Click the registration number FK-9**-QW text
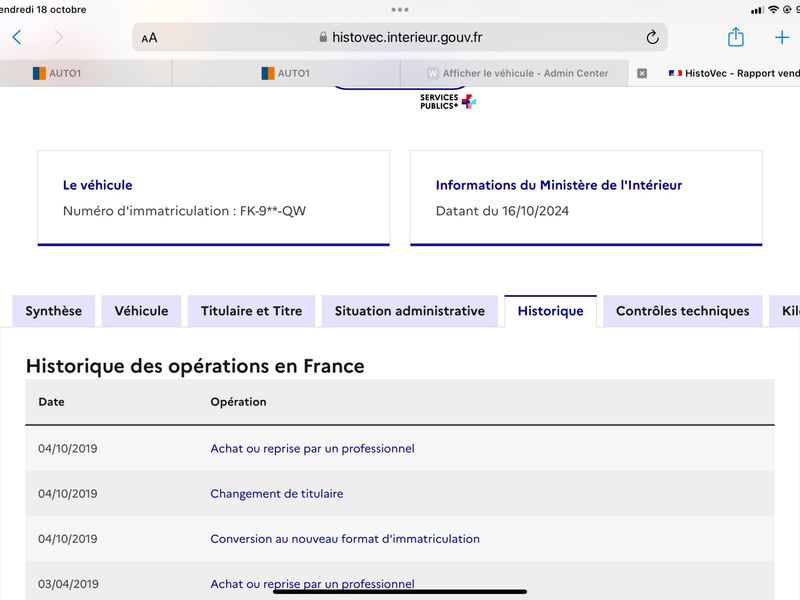The height and width of the screenshot is (600, 800). (x=272, y=211)
